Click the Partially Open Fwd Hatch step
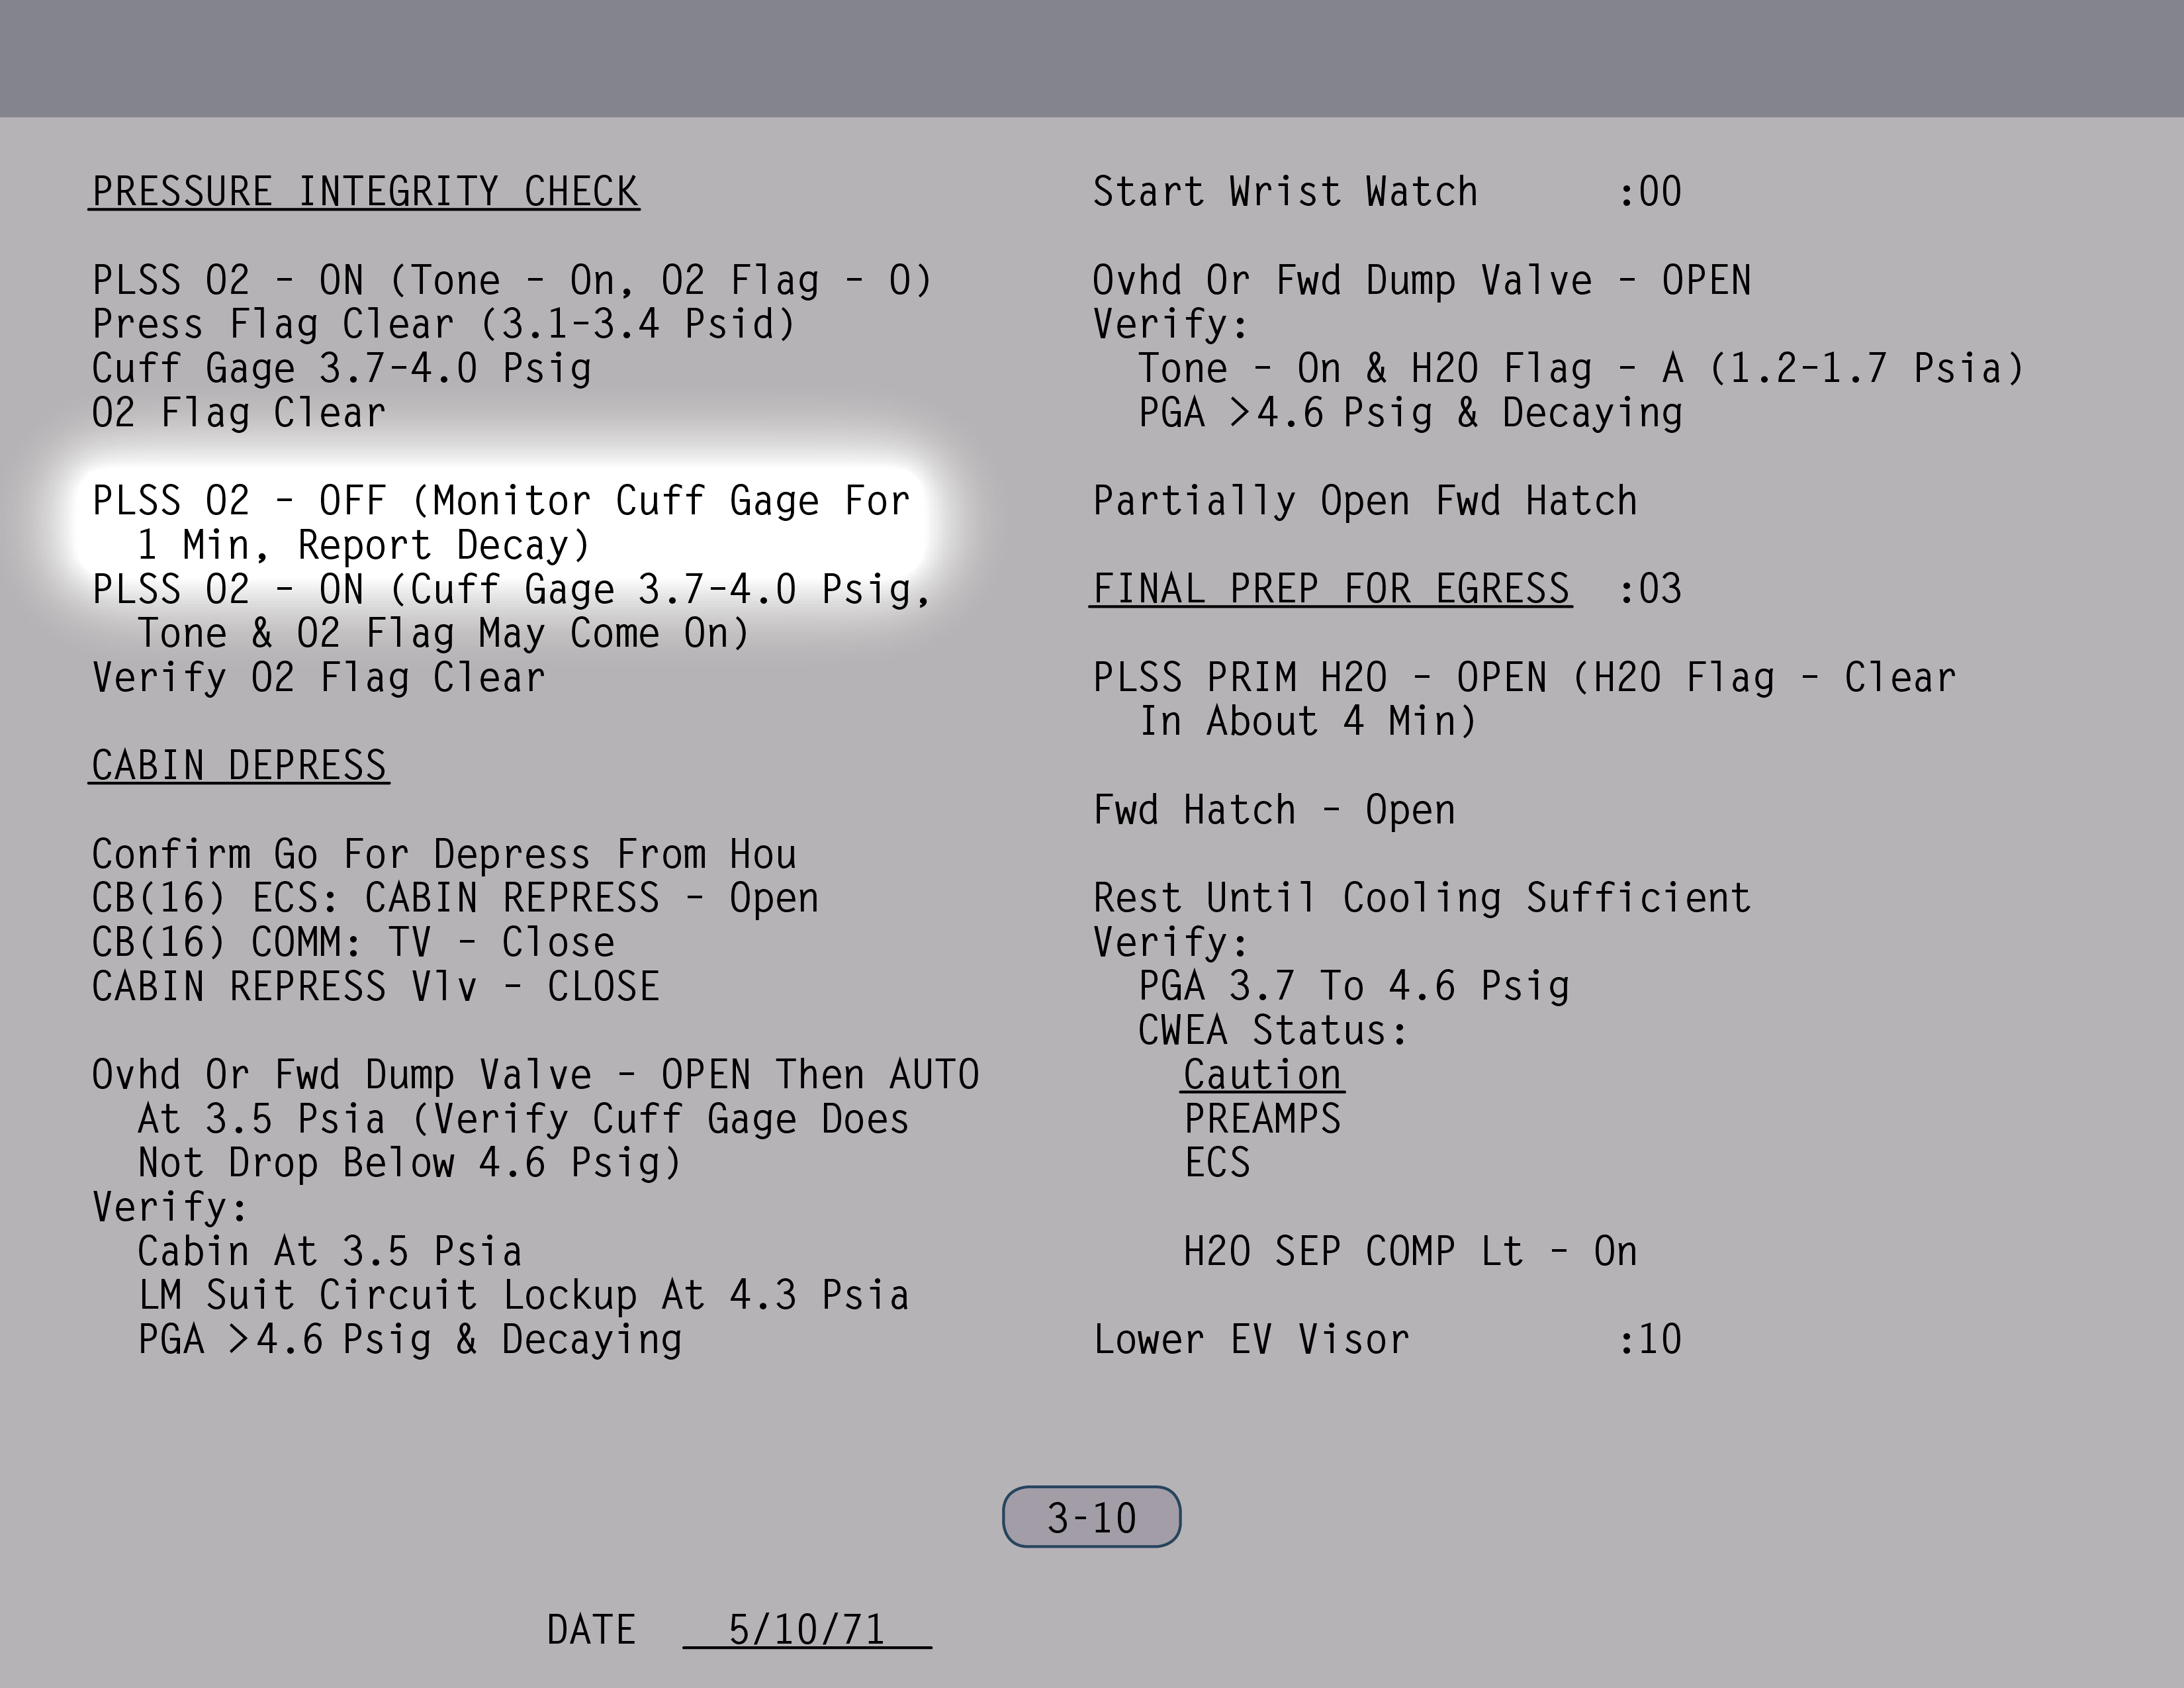This screenshot has height=1688, width=2184. (1365, 501)
